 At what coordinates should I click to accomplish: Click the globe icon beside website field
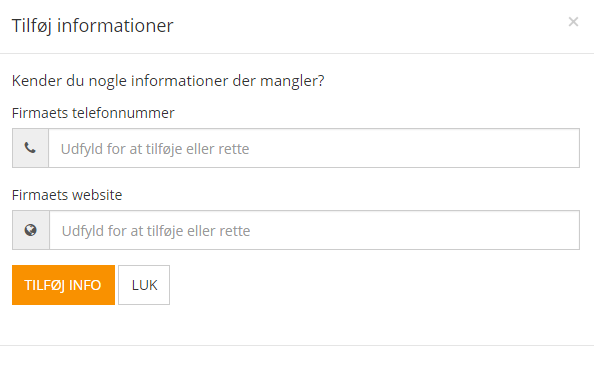click(31, 230)
